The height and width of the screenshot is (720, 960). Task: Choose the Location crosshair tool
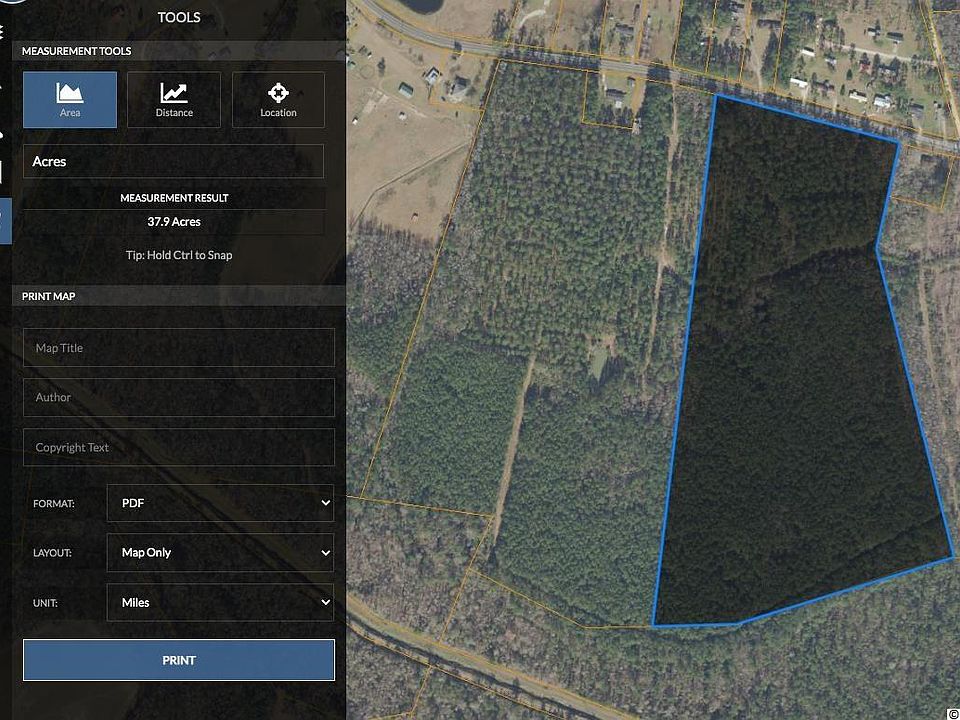tap(278, 100)
